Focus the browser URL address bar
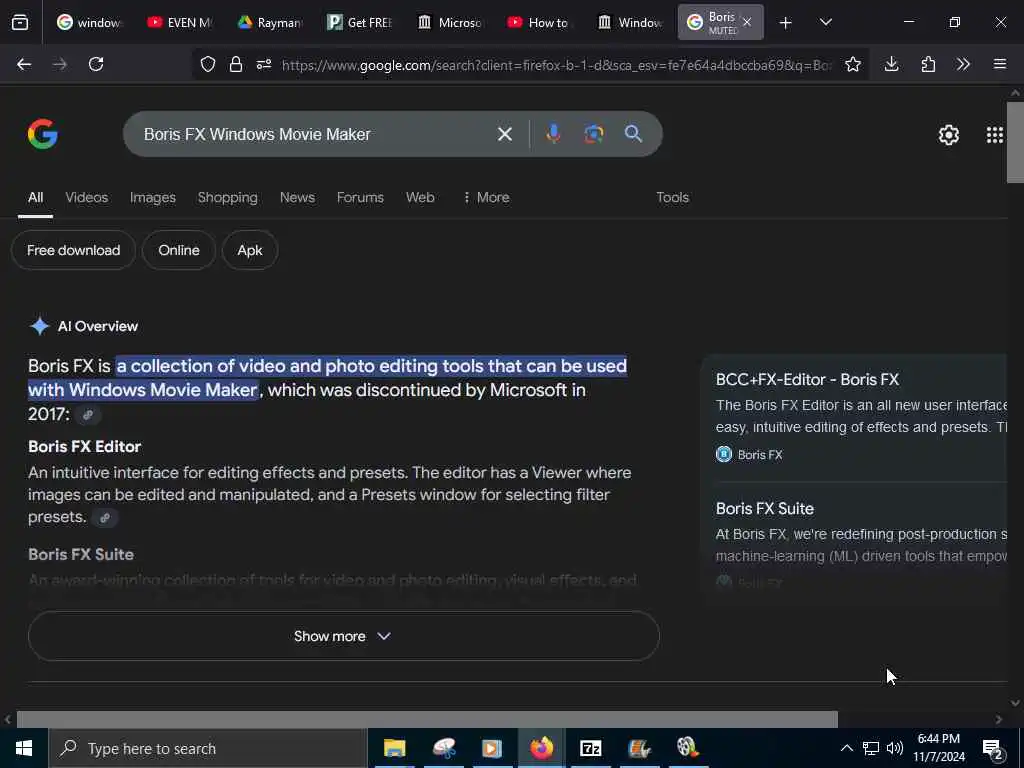The height and width of the screenshot is (768, 1024). click(x=556, y=65)
